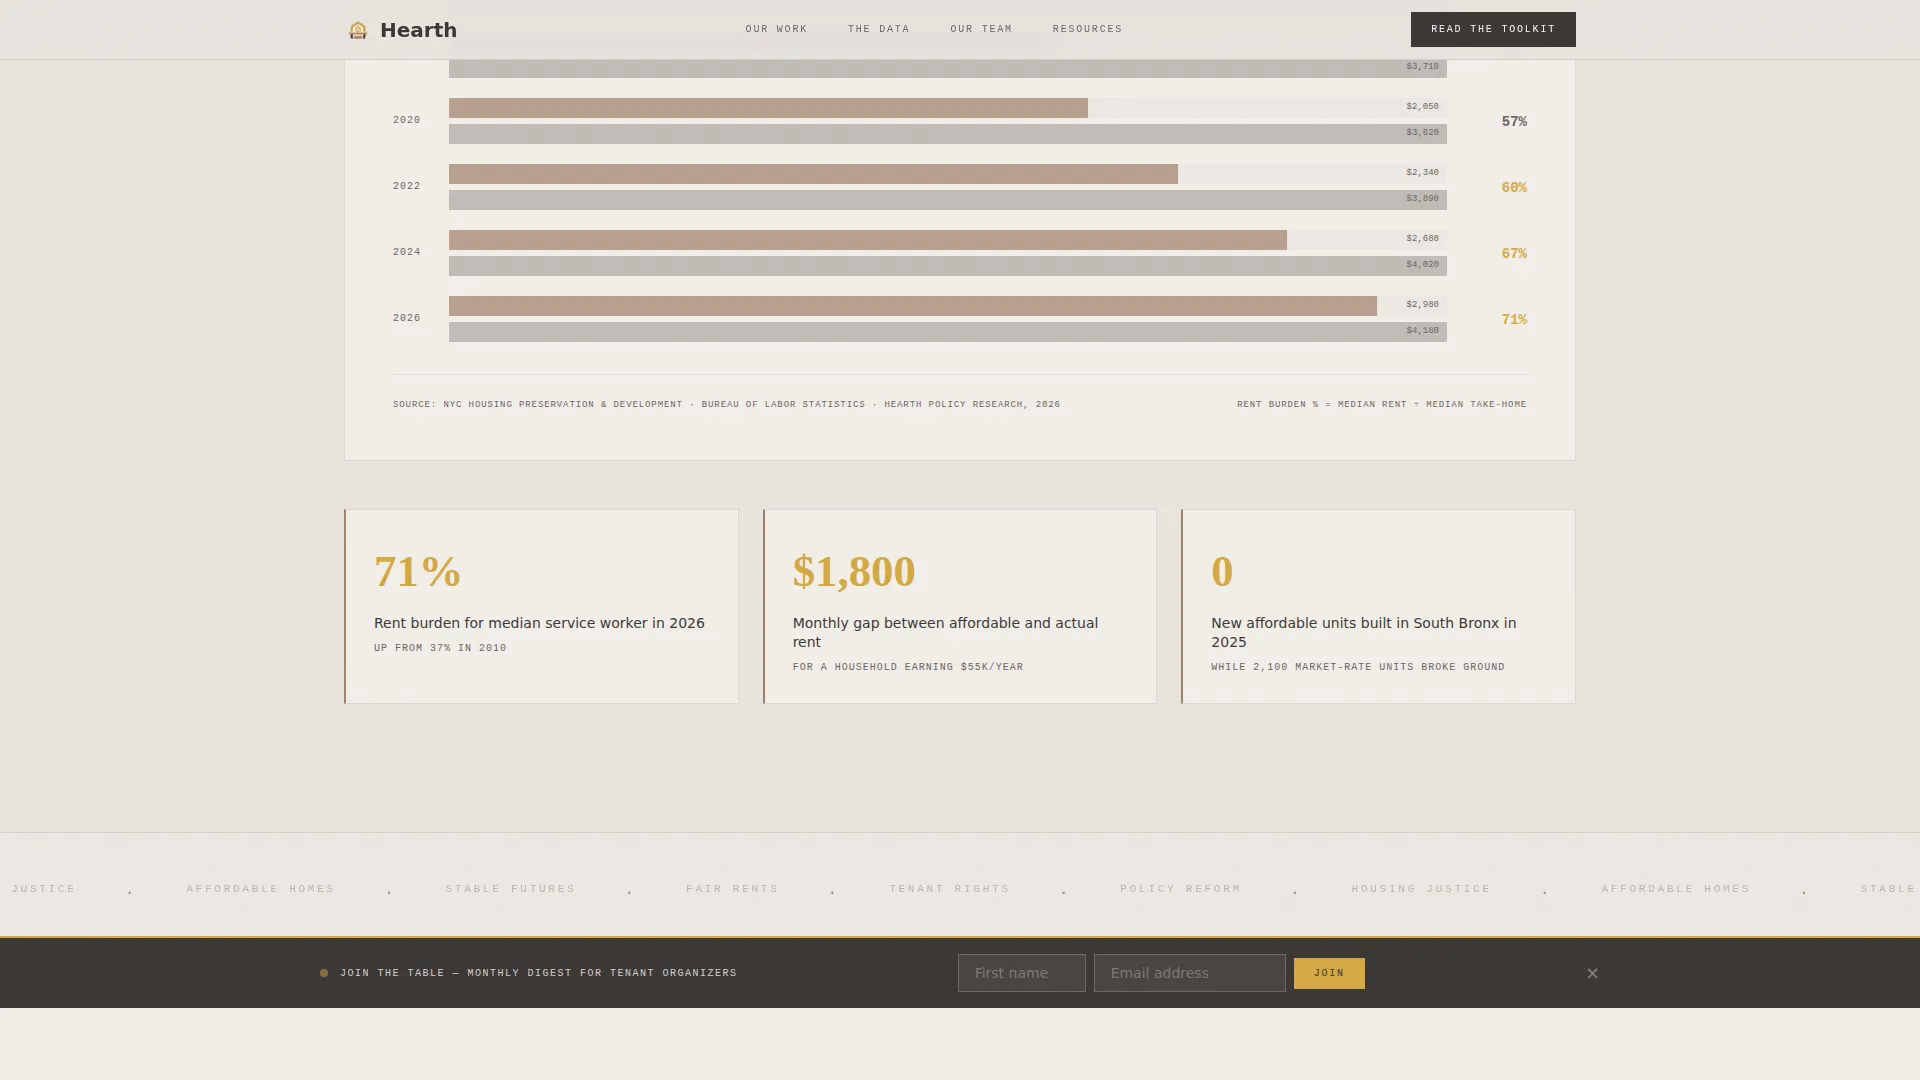This screenshot has width=1920, height=1080.
Task: Click the 60% burden value
Action: coord(1514,187)
